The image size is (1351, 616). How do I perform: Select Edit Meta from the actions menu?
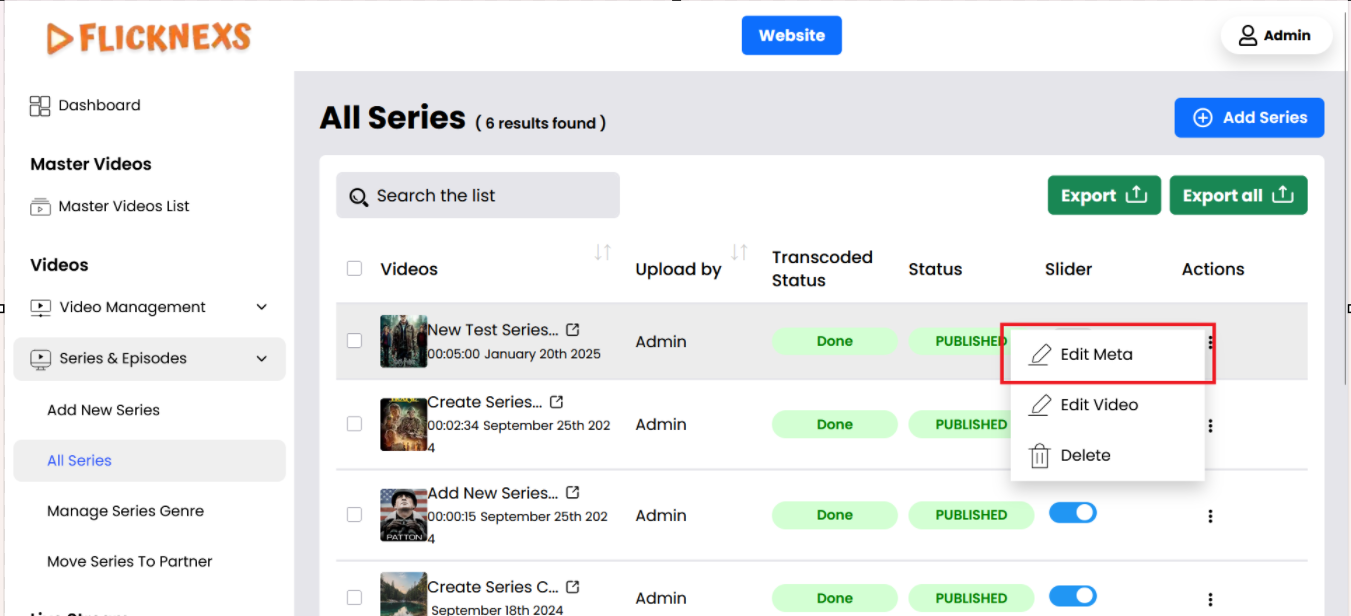coord(1096,354)
